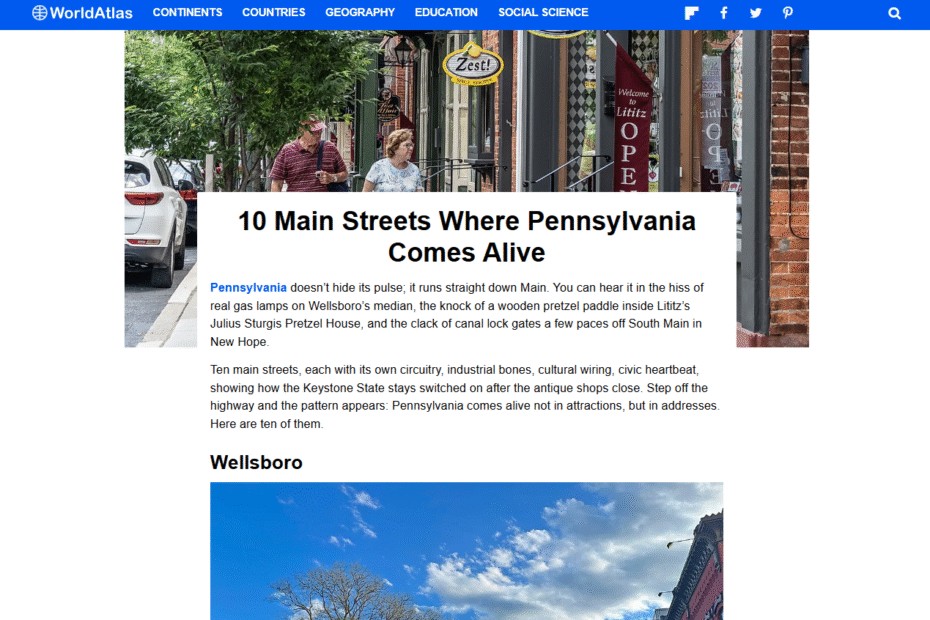The image size is (930, 620).
Task: Open the Education menu
Action: pos(446,12)
